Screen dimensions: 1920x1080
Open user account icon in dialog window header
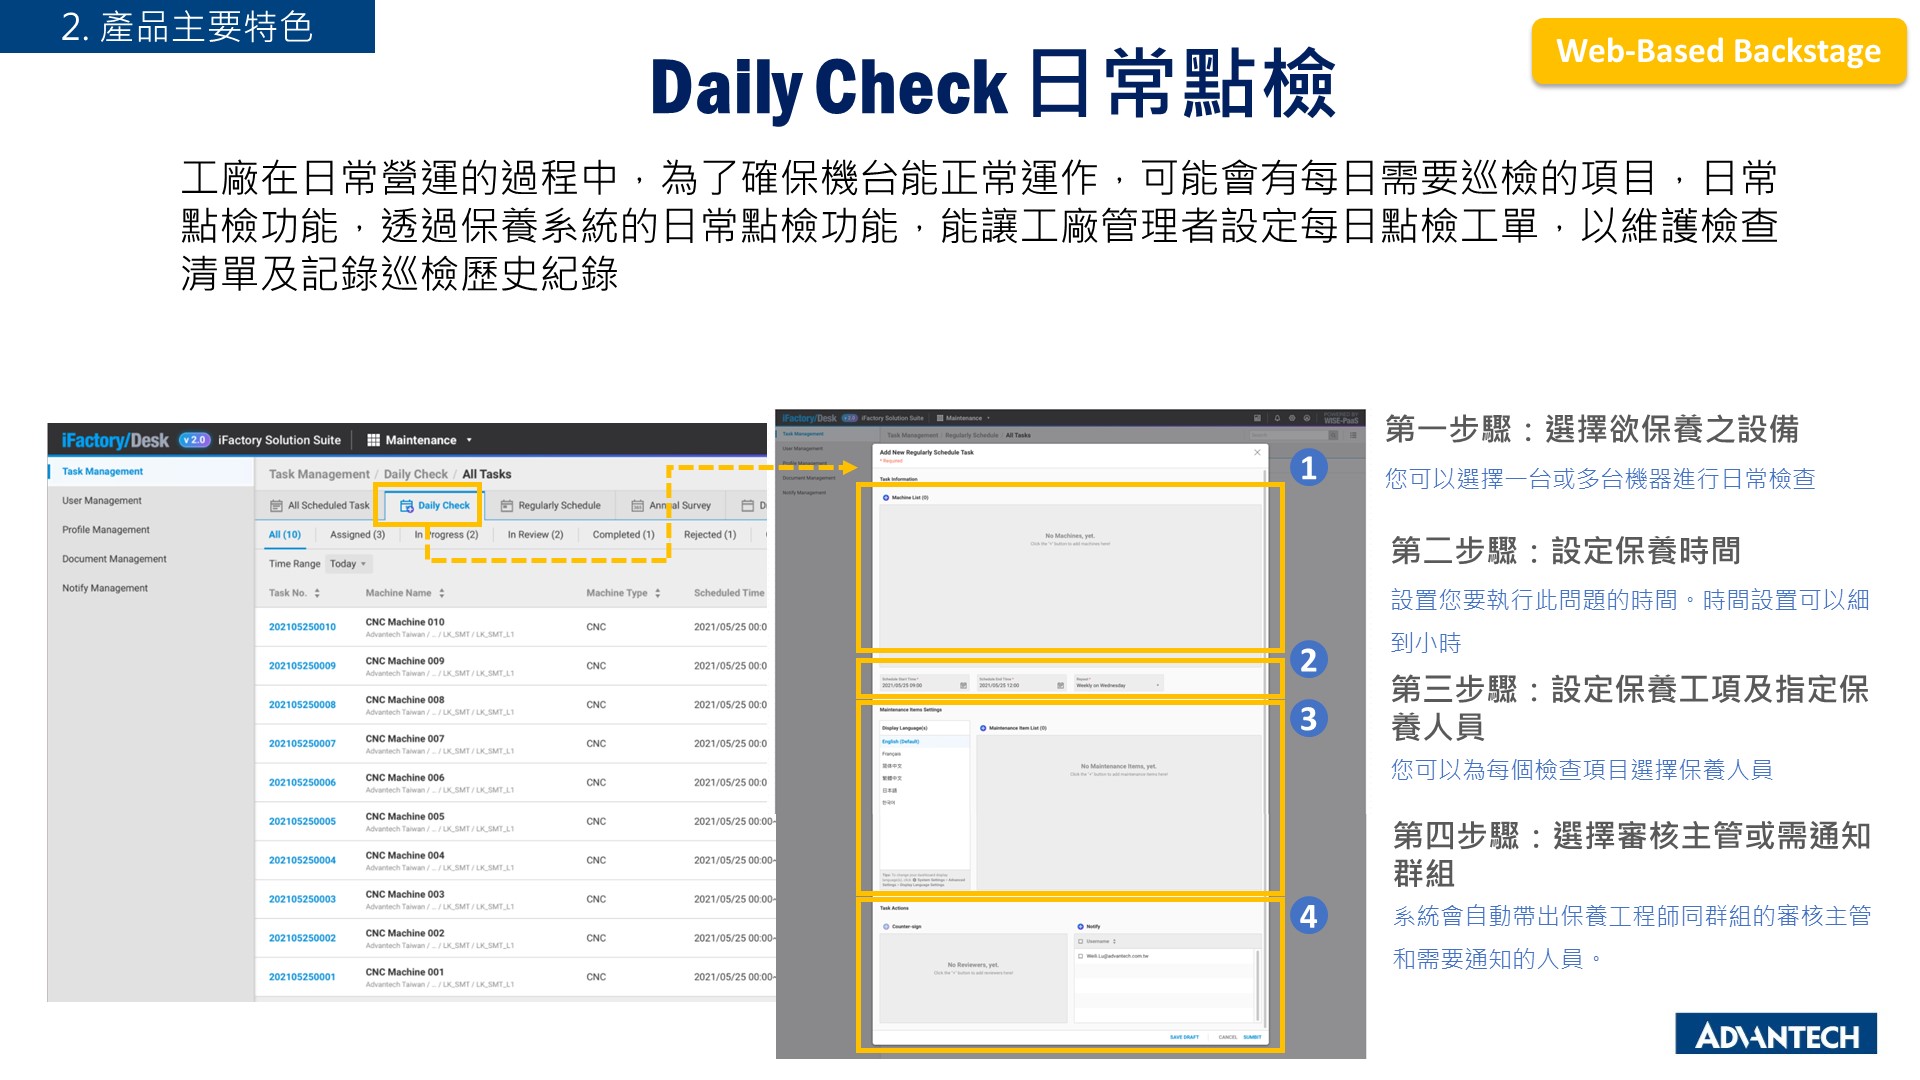(1306, 418)
